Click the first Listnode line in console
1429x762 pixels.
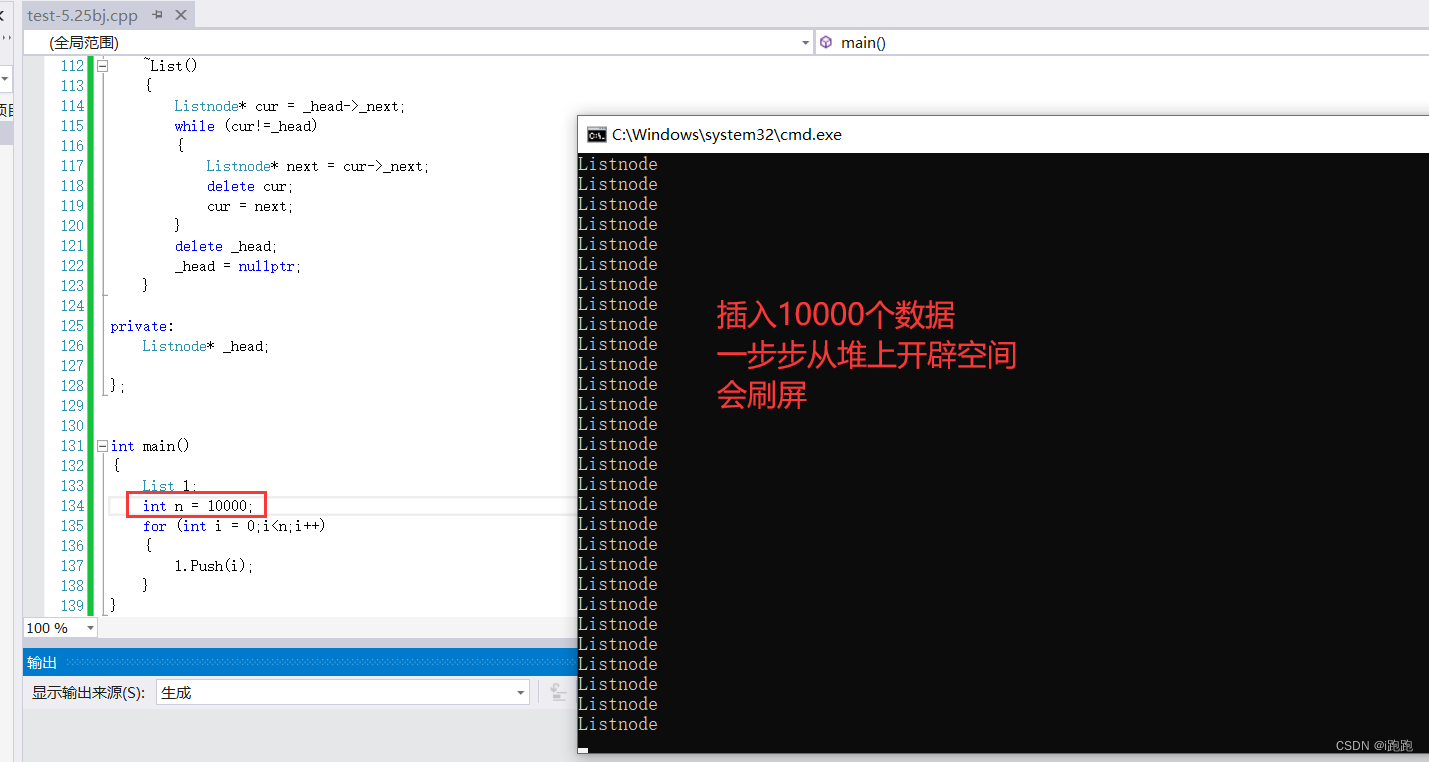[618, 164]
